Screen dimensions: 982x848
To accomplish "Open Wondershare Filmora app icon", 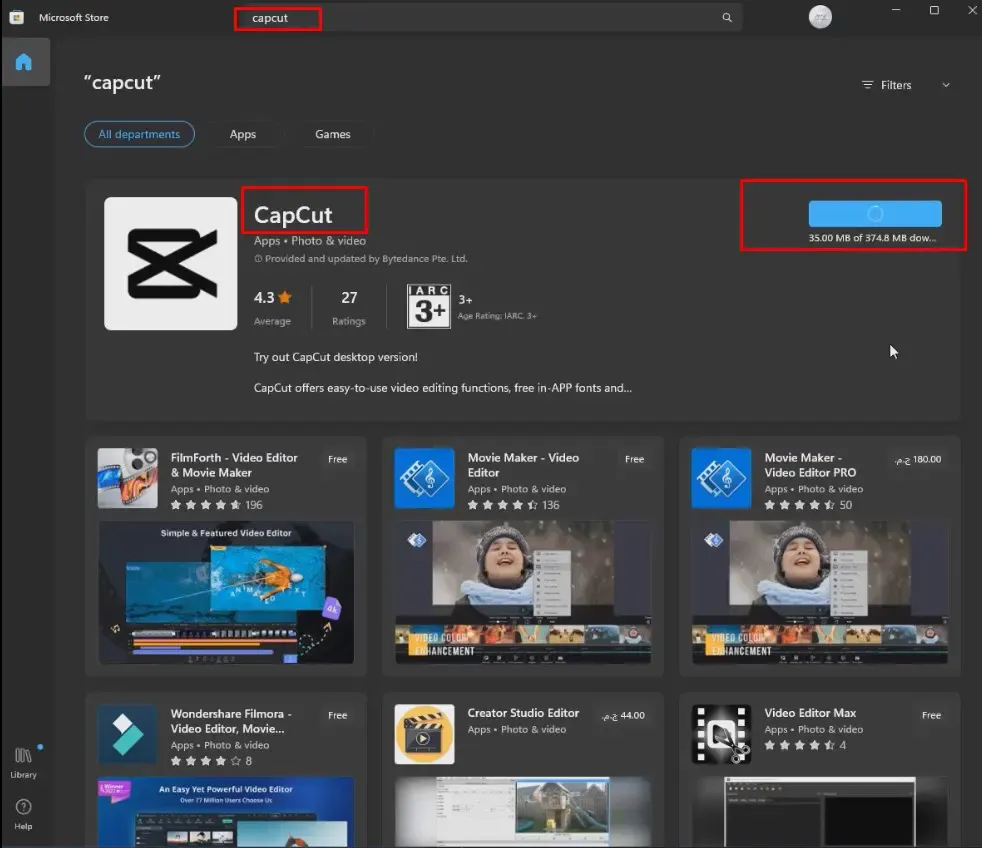I will 128,734.
